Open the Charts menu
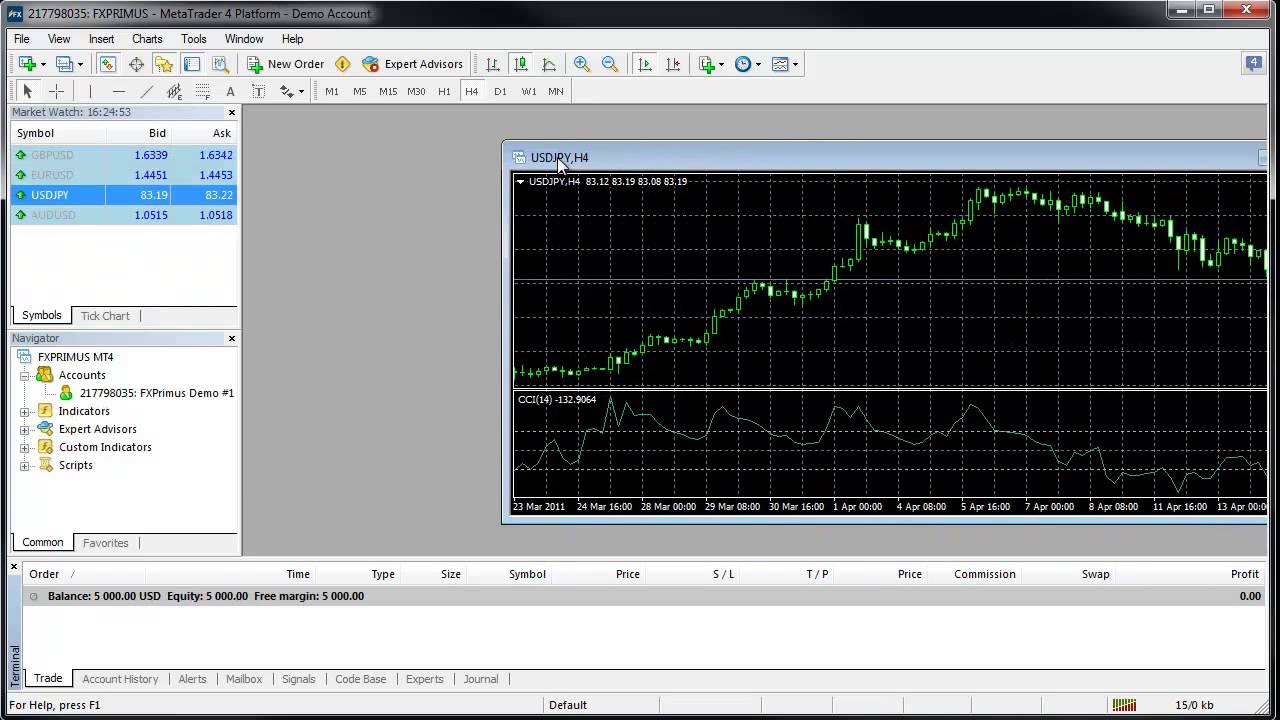Viewport: 1280px width, 720px height. (147, 39)
